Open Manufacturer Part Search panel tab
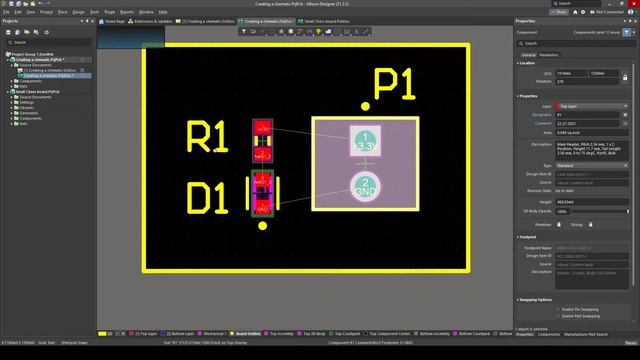The width and height of the screenshot is (640, 360). click(586, 335)
